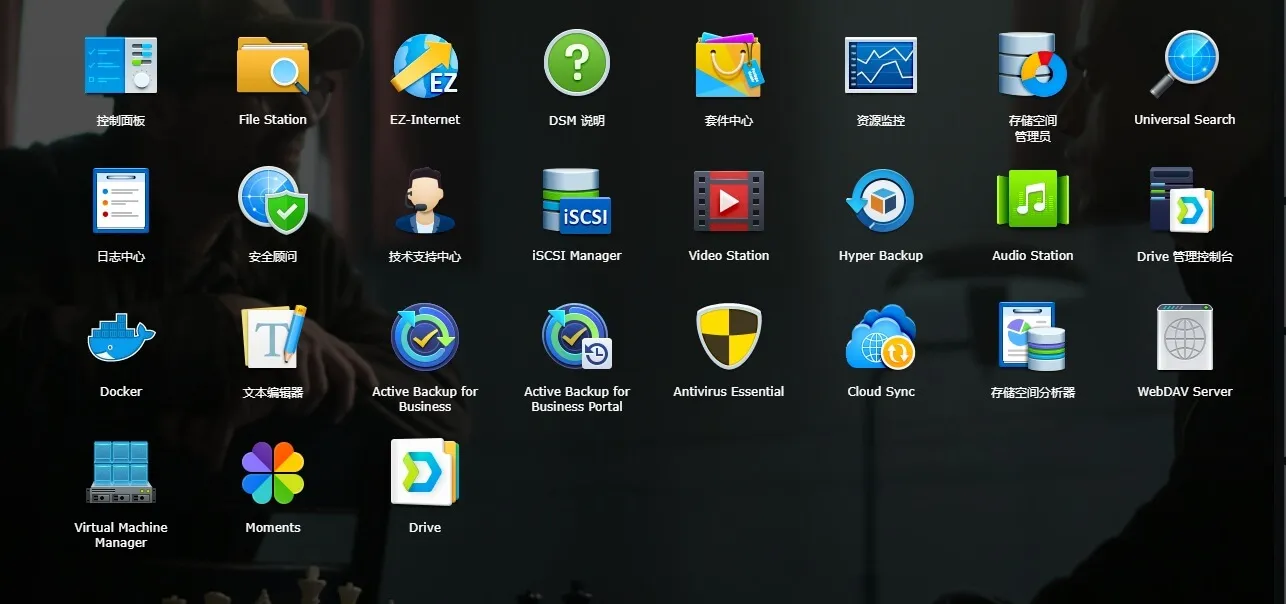
Task: Open 文本编辑器 text editor icon
Action: click(x=273, y=337)
